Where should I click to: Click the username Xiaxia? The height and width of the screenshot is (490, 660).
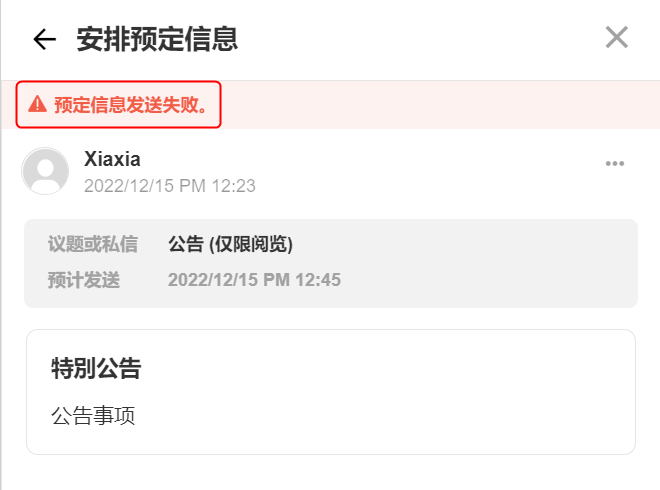pos(112,159)
